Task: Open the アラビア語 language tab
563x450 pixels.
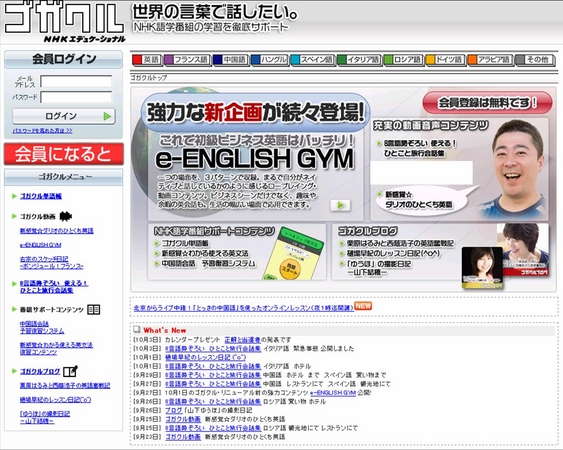Action: pos(490,60)
